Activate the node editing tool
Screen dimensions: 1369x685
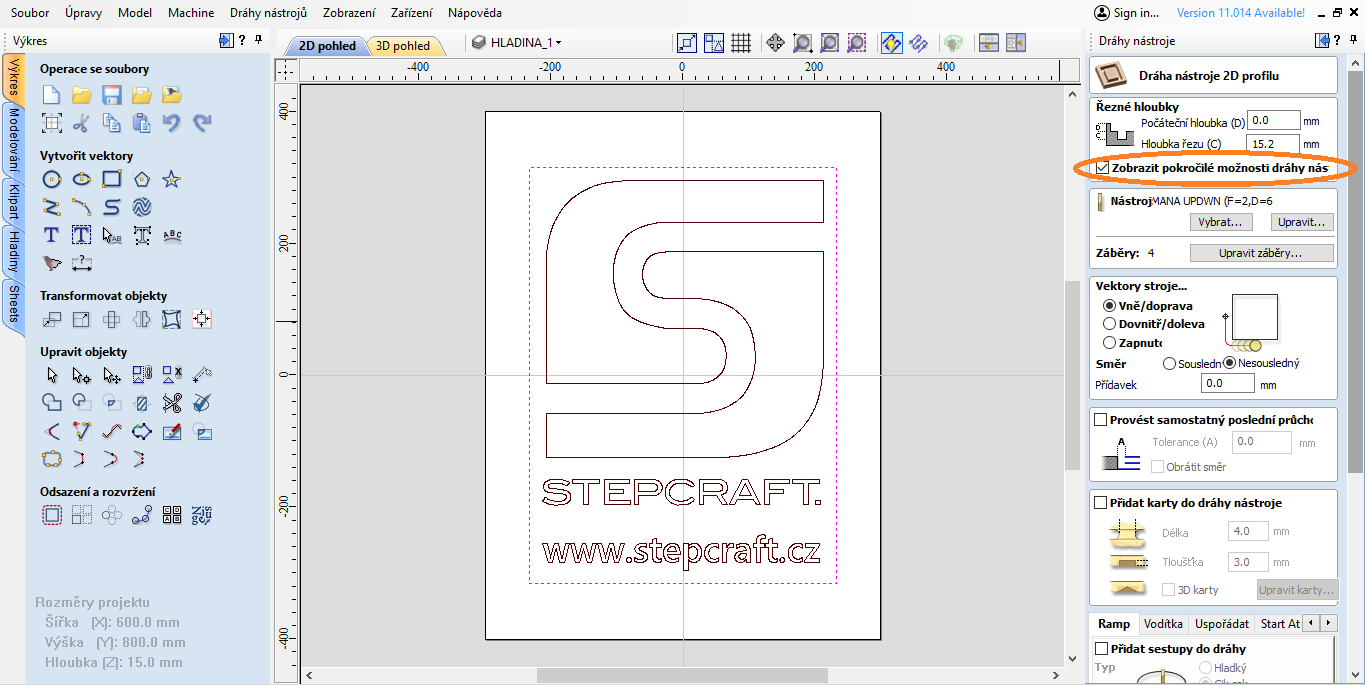pyautogui.click(x=82, y=375)
